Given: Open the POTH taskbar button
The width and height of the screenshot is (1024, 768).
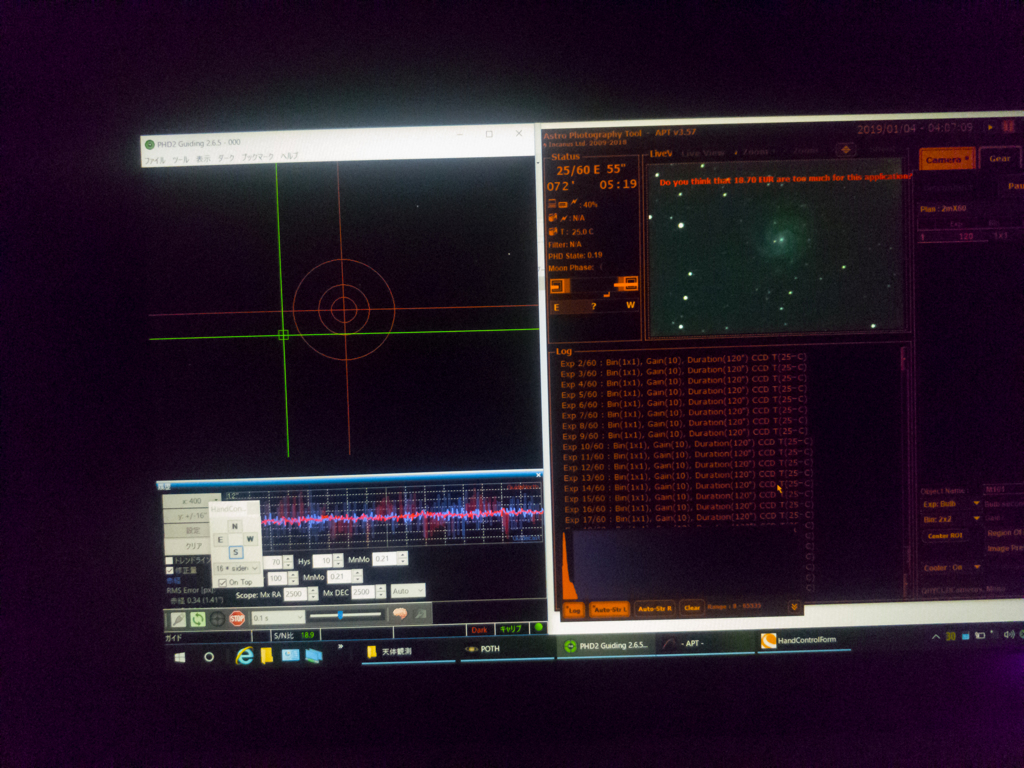Looking at the screenshot, I should click(x=507, y=649).
